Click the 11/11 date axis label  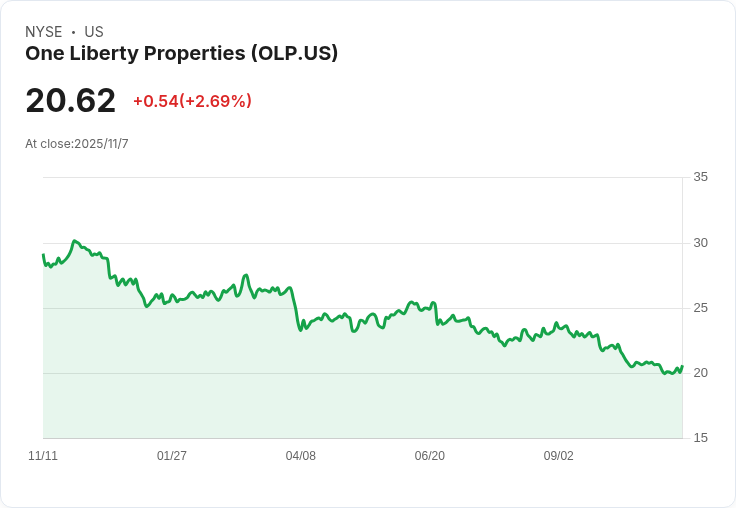point(43,455)
